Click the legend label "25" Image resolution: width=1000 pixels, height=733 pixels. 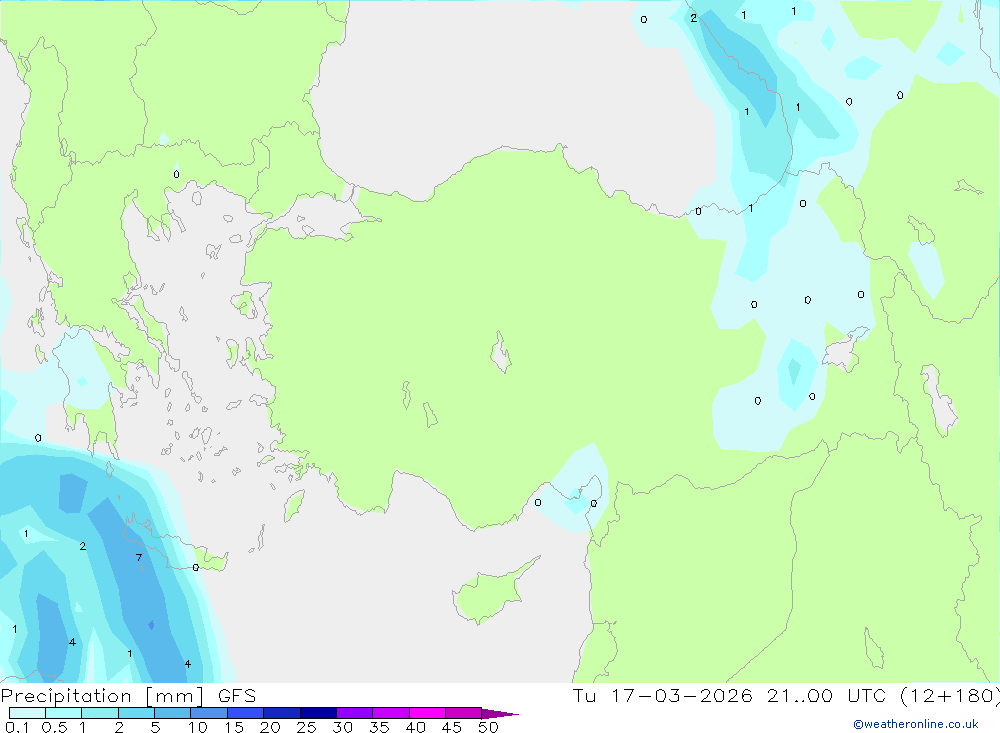[x=307, y=727]
